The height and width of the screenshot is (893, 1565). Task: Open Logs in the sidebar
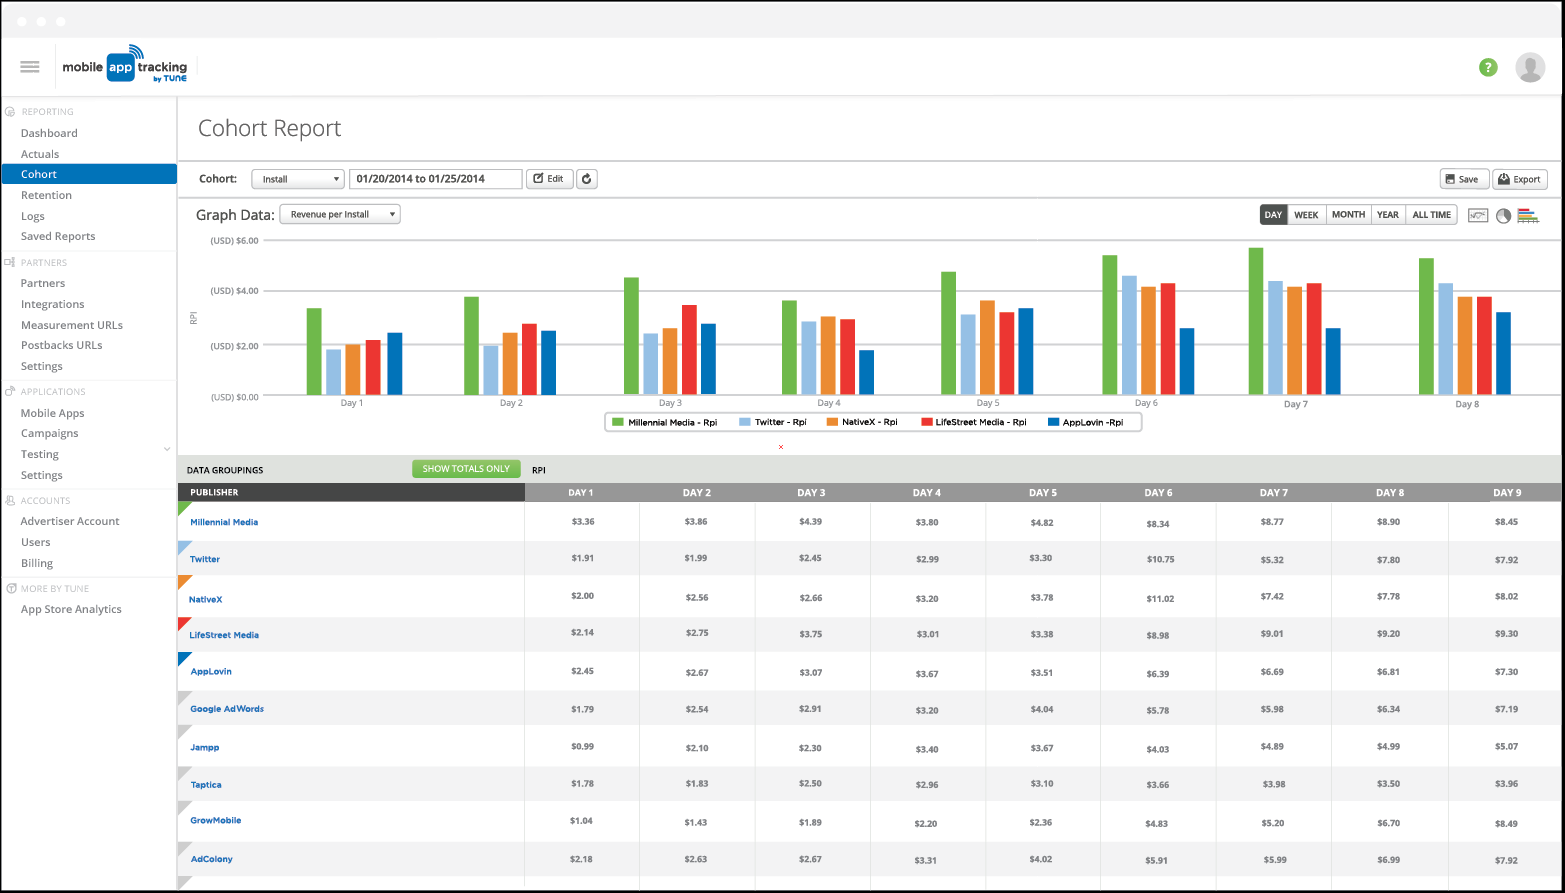click(x=33, y=216)
